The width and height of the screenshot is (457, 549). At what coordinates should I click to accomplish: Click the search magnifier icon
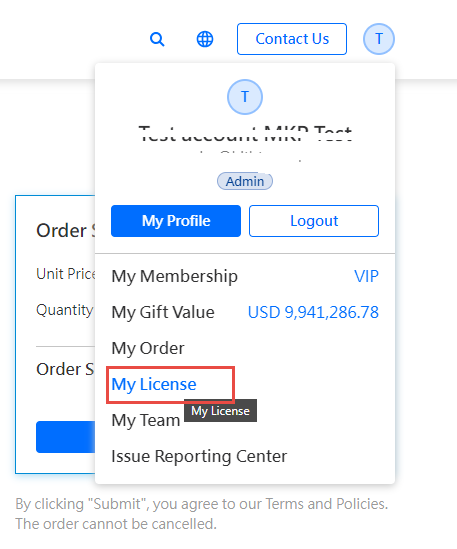tap(157, 39)
